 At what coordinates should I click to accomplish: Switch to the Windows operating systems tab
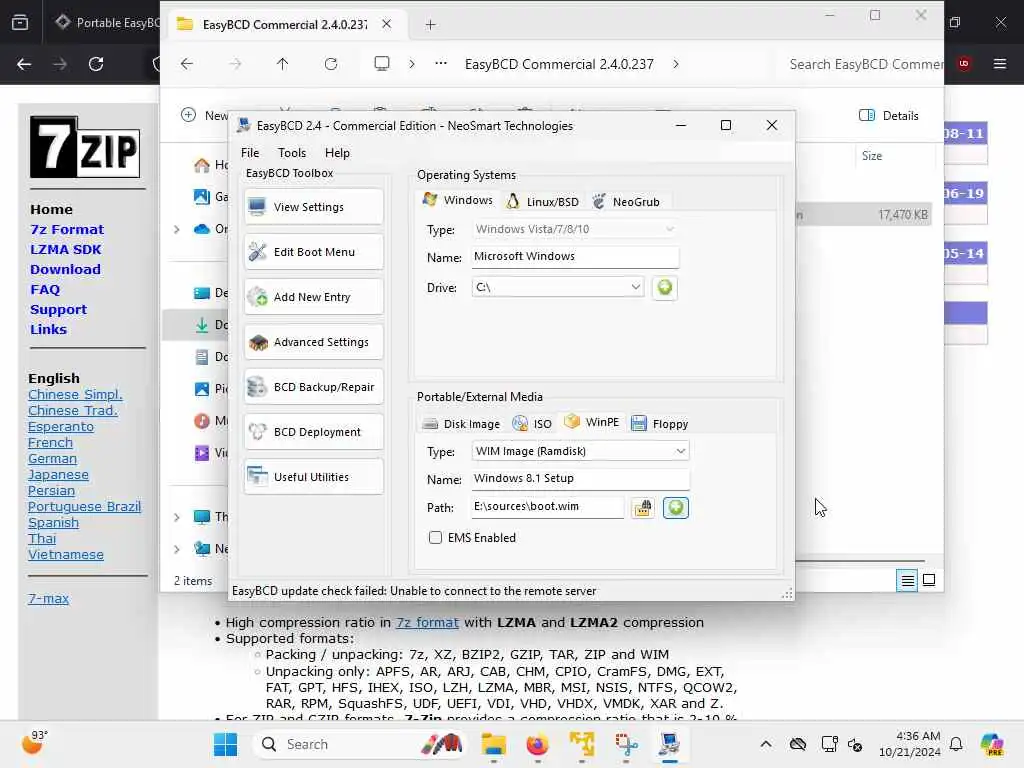tap(457, 200)
